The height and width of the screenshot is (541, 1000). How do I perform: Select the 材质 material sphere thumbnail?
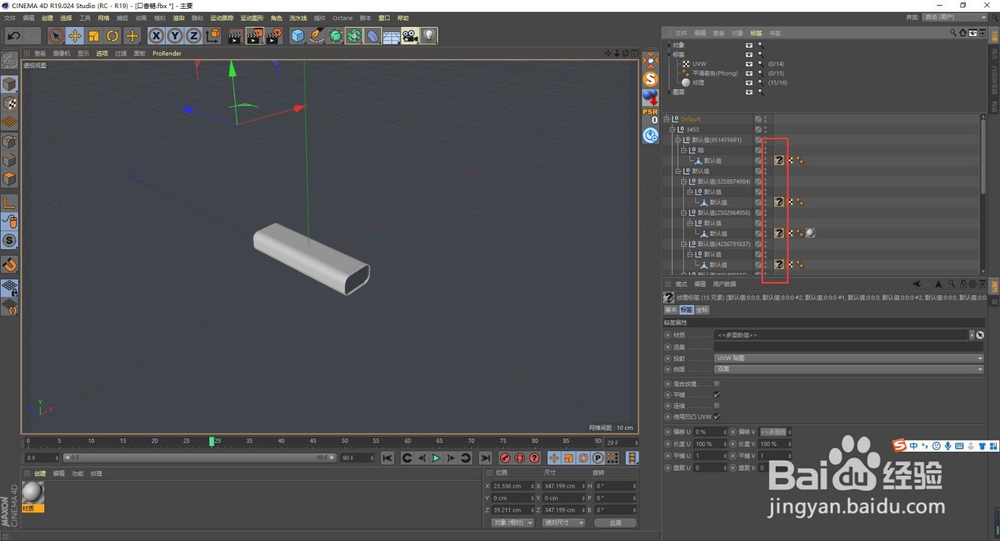[33, 493]
